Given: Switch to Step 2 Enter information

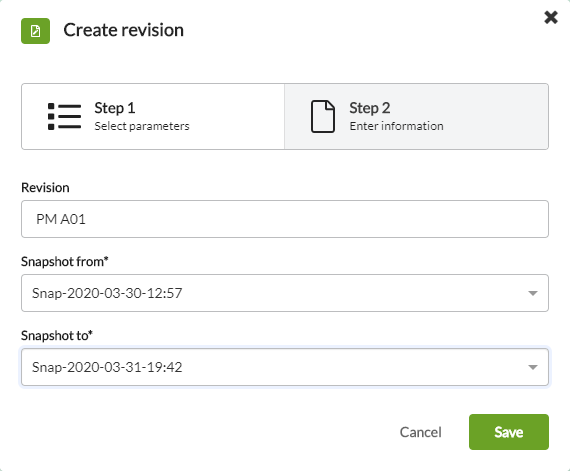Looking at the screenshot, I should click(416, 116).
